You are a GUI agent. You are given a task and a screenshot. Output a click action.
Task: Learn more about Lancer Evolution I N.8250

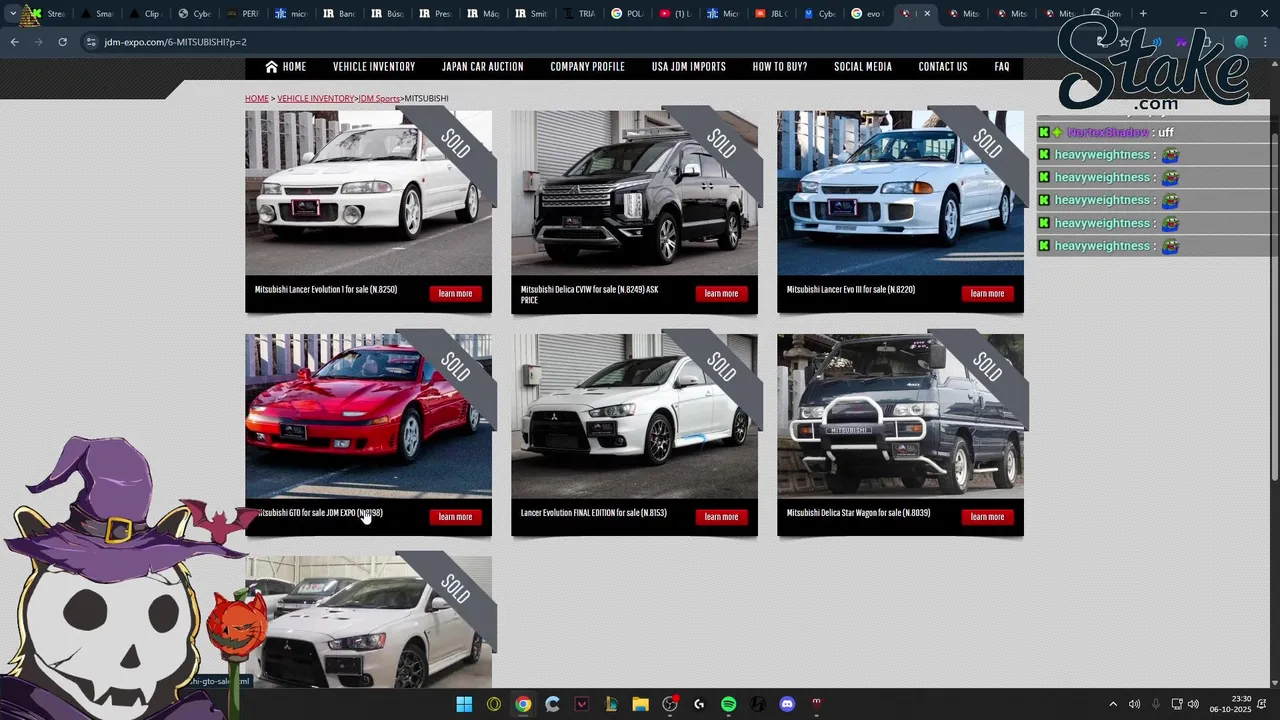pos(455,294)
